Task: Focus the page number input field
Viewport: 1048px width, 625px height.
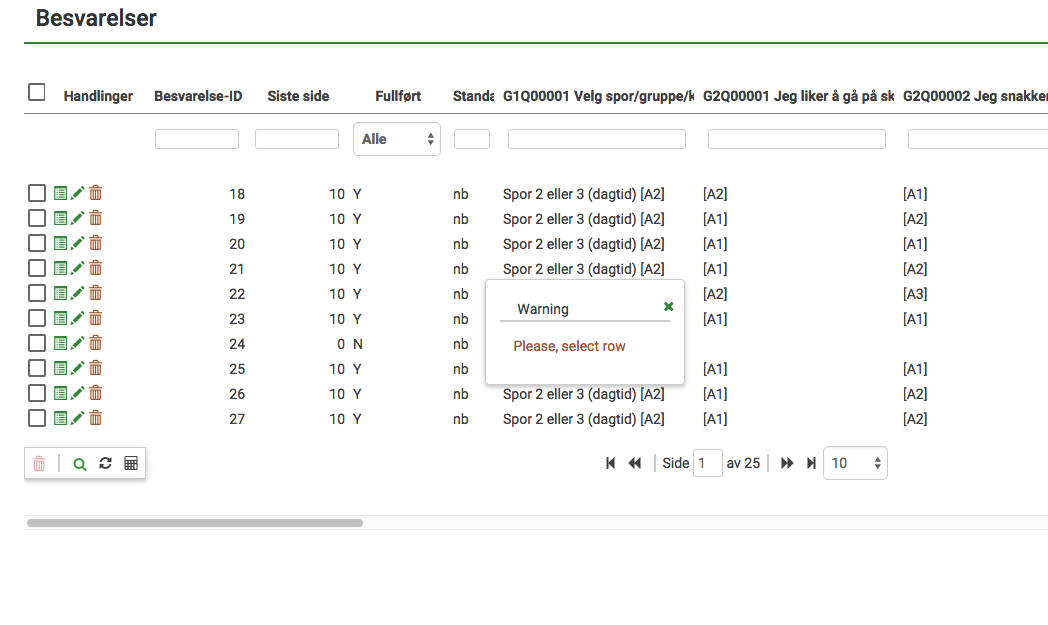Action: pyautogui.click(x=708, y=463)
